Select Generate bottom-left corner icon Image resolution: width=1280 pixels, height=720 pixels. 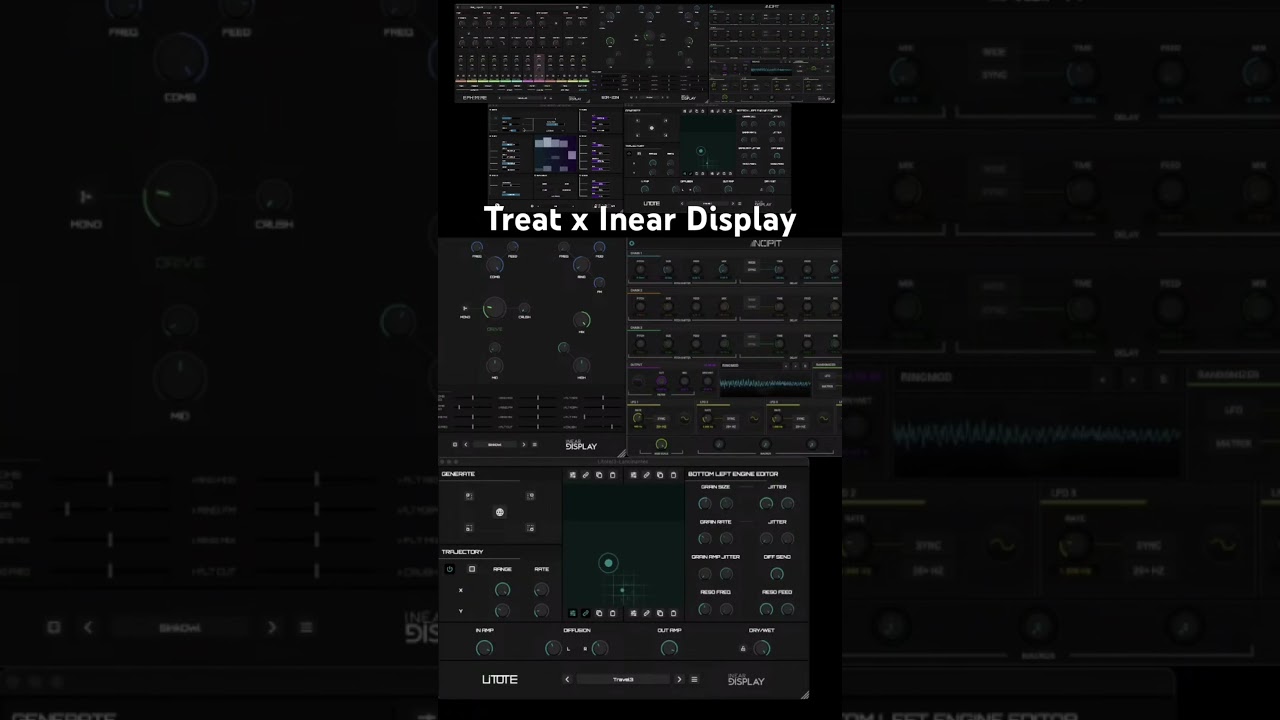click(469, 528)
